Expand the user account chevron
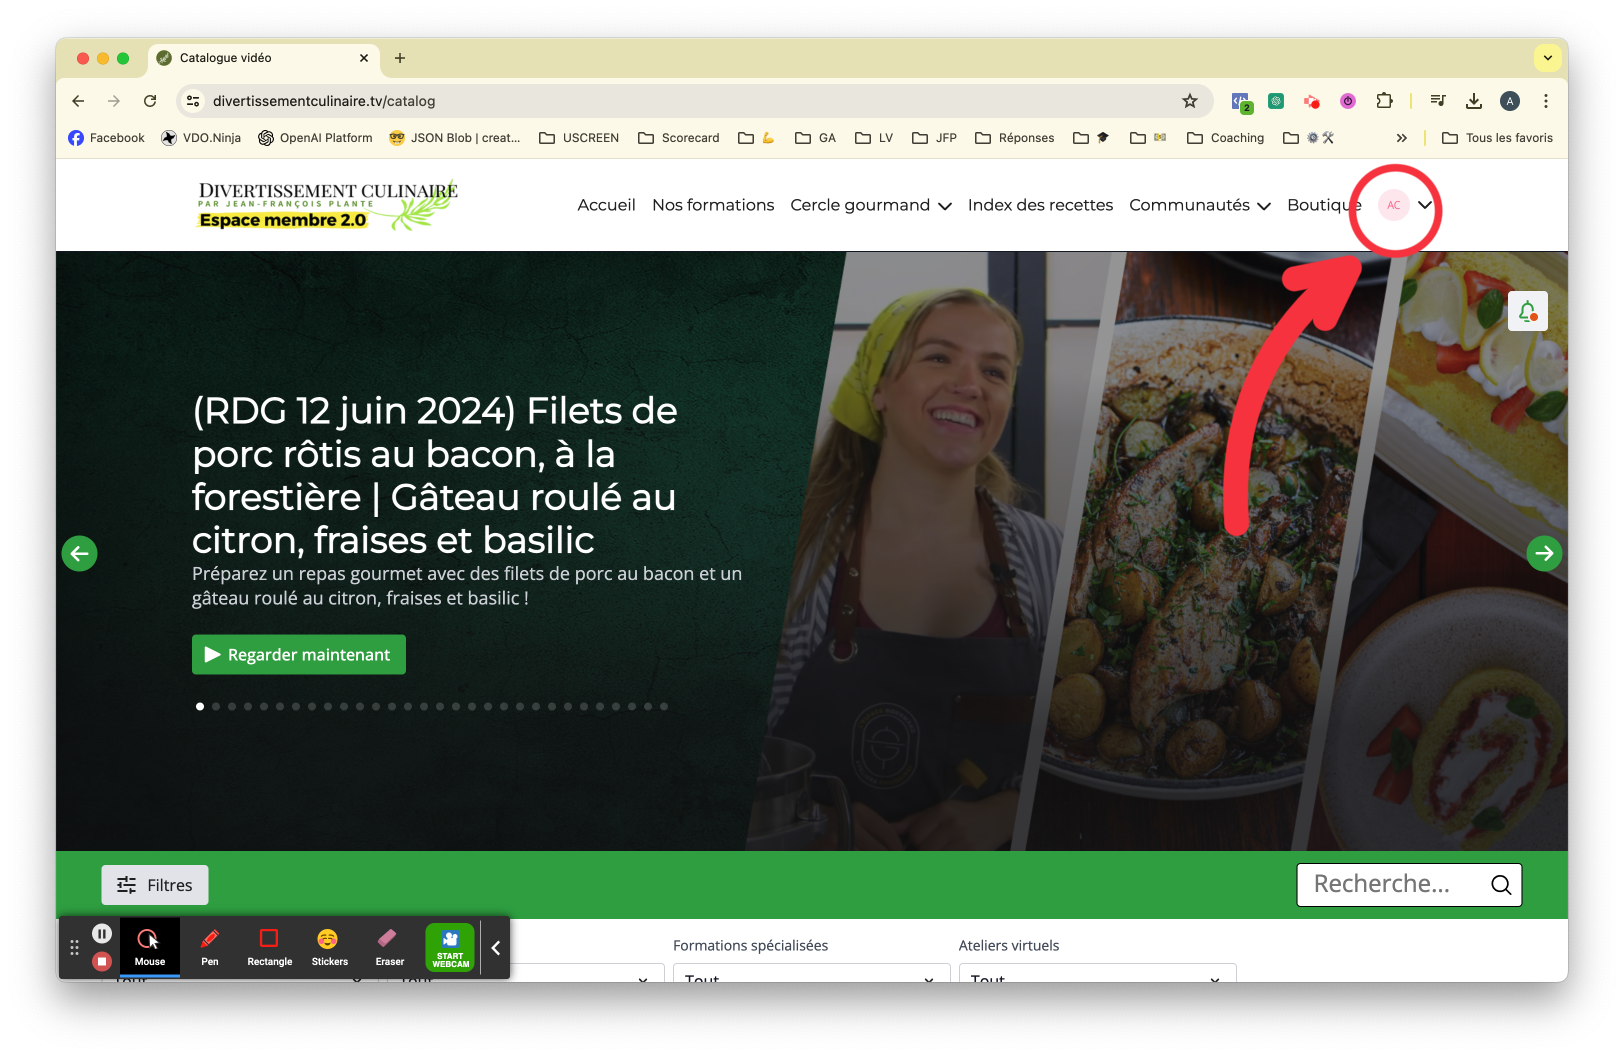 (1425, 205)
